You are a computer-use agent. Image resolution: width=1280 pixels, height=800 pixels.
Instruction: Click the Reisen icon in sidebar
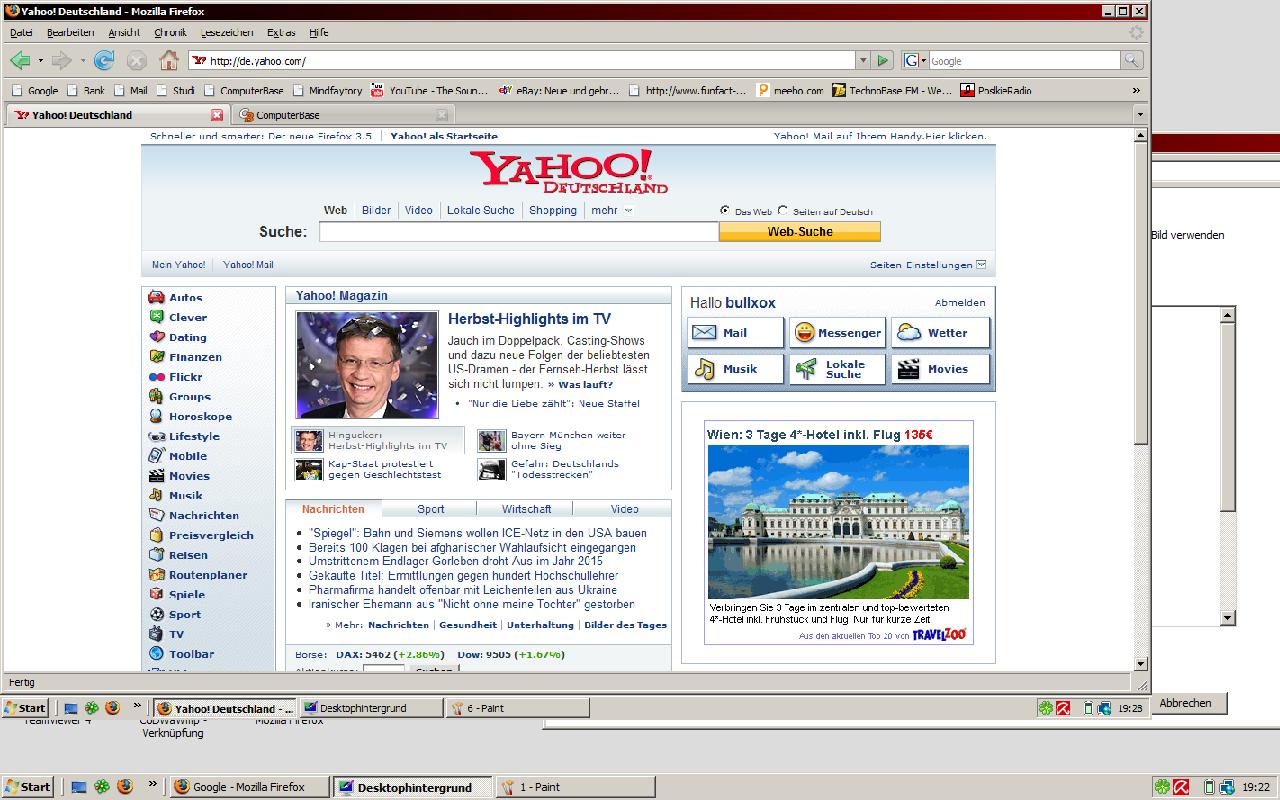(156, 555)
